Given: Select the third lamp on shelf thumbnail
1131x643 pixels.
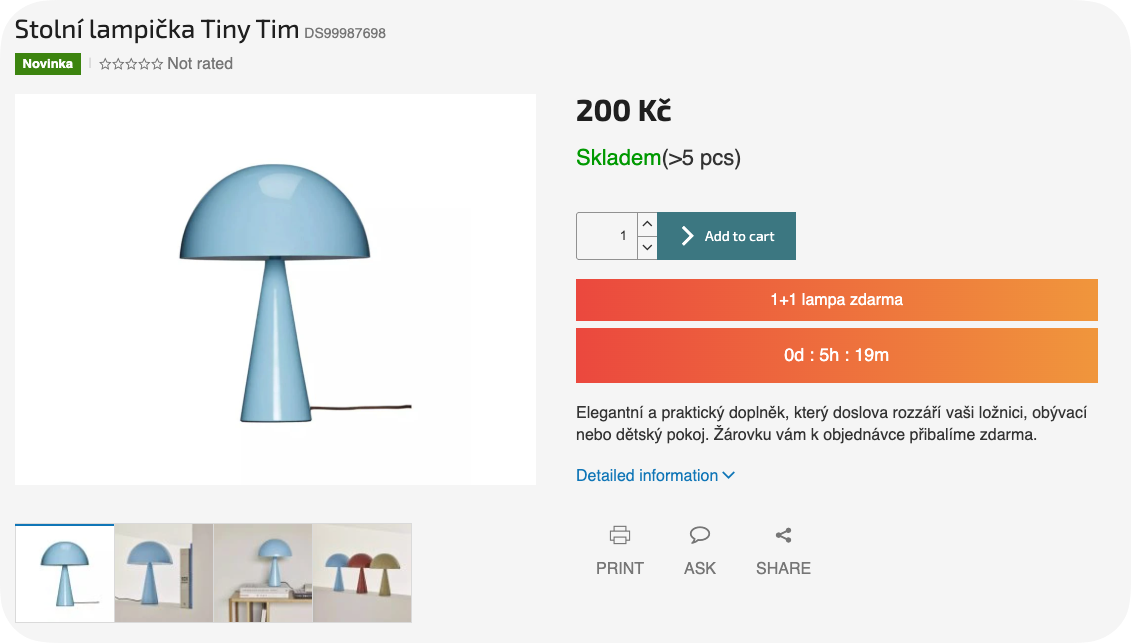Looking at the screenshot, I should click(x=263, y=573).
